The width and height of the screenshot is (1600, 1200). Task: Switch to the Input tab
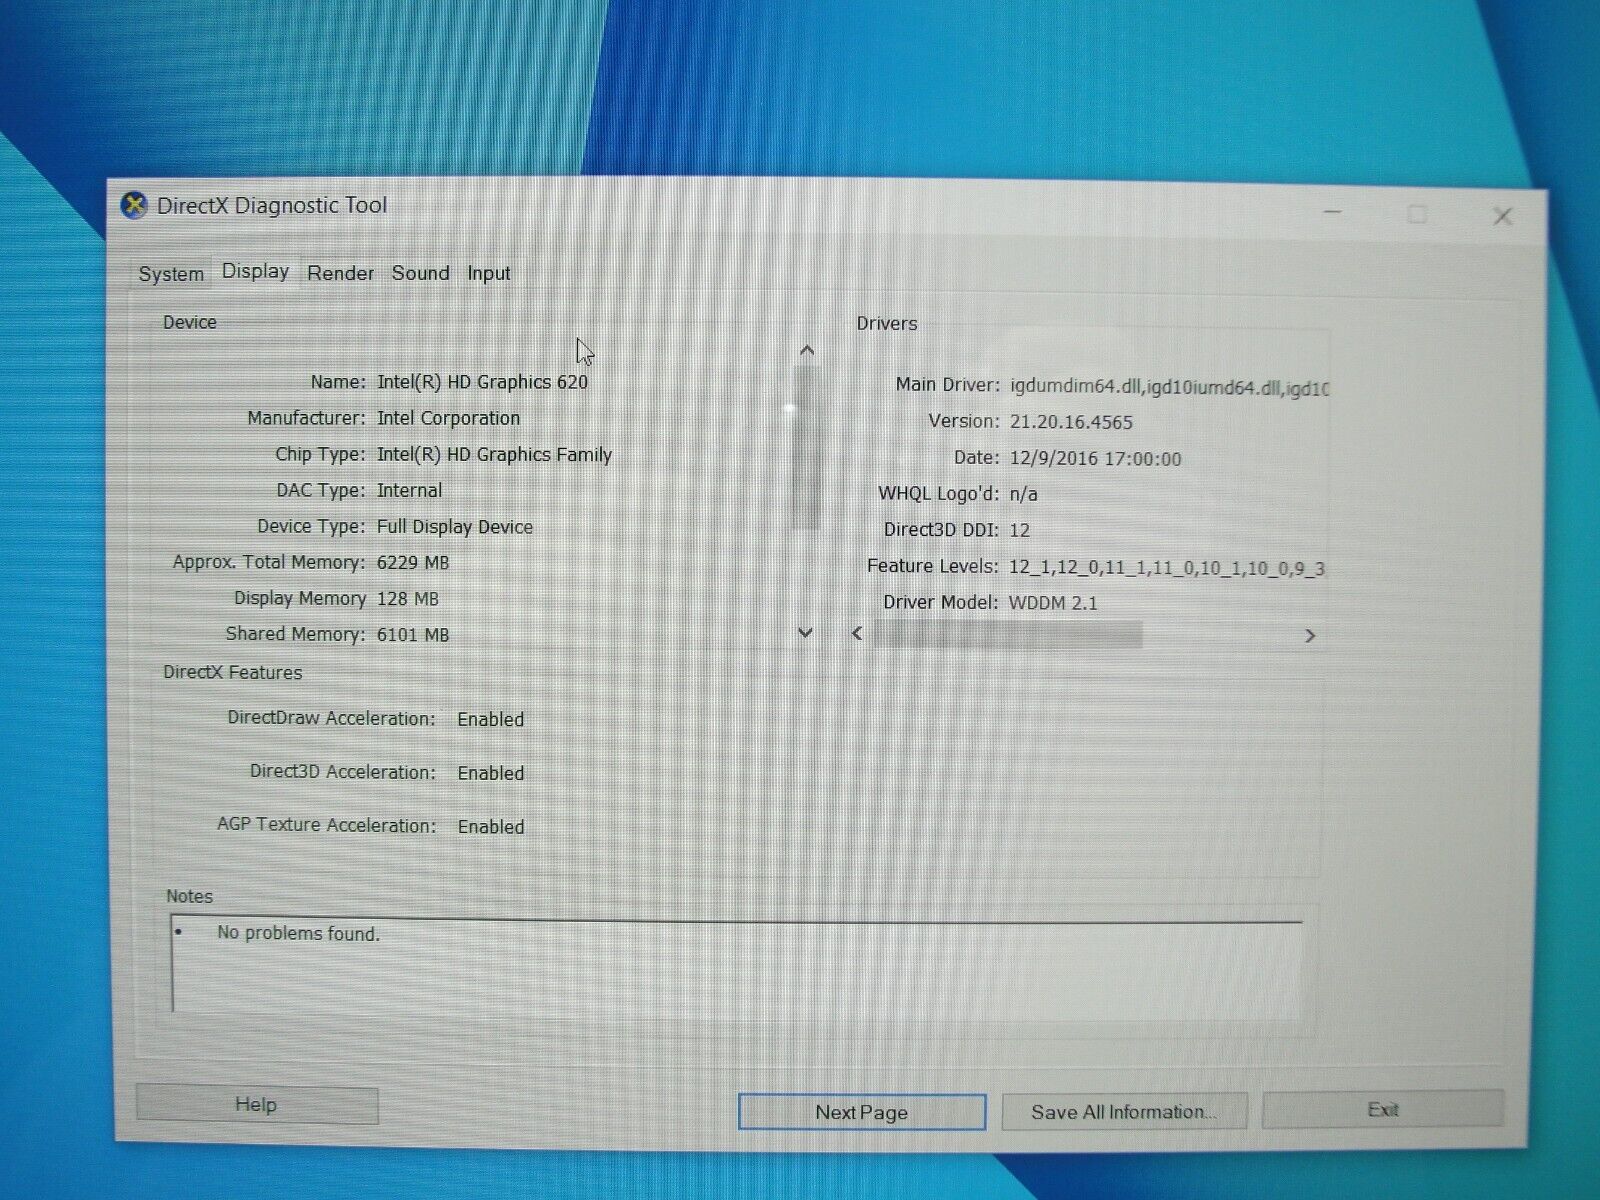click(488, 273)
